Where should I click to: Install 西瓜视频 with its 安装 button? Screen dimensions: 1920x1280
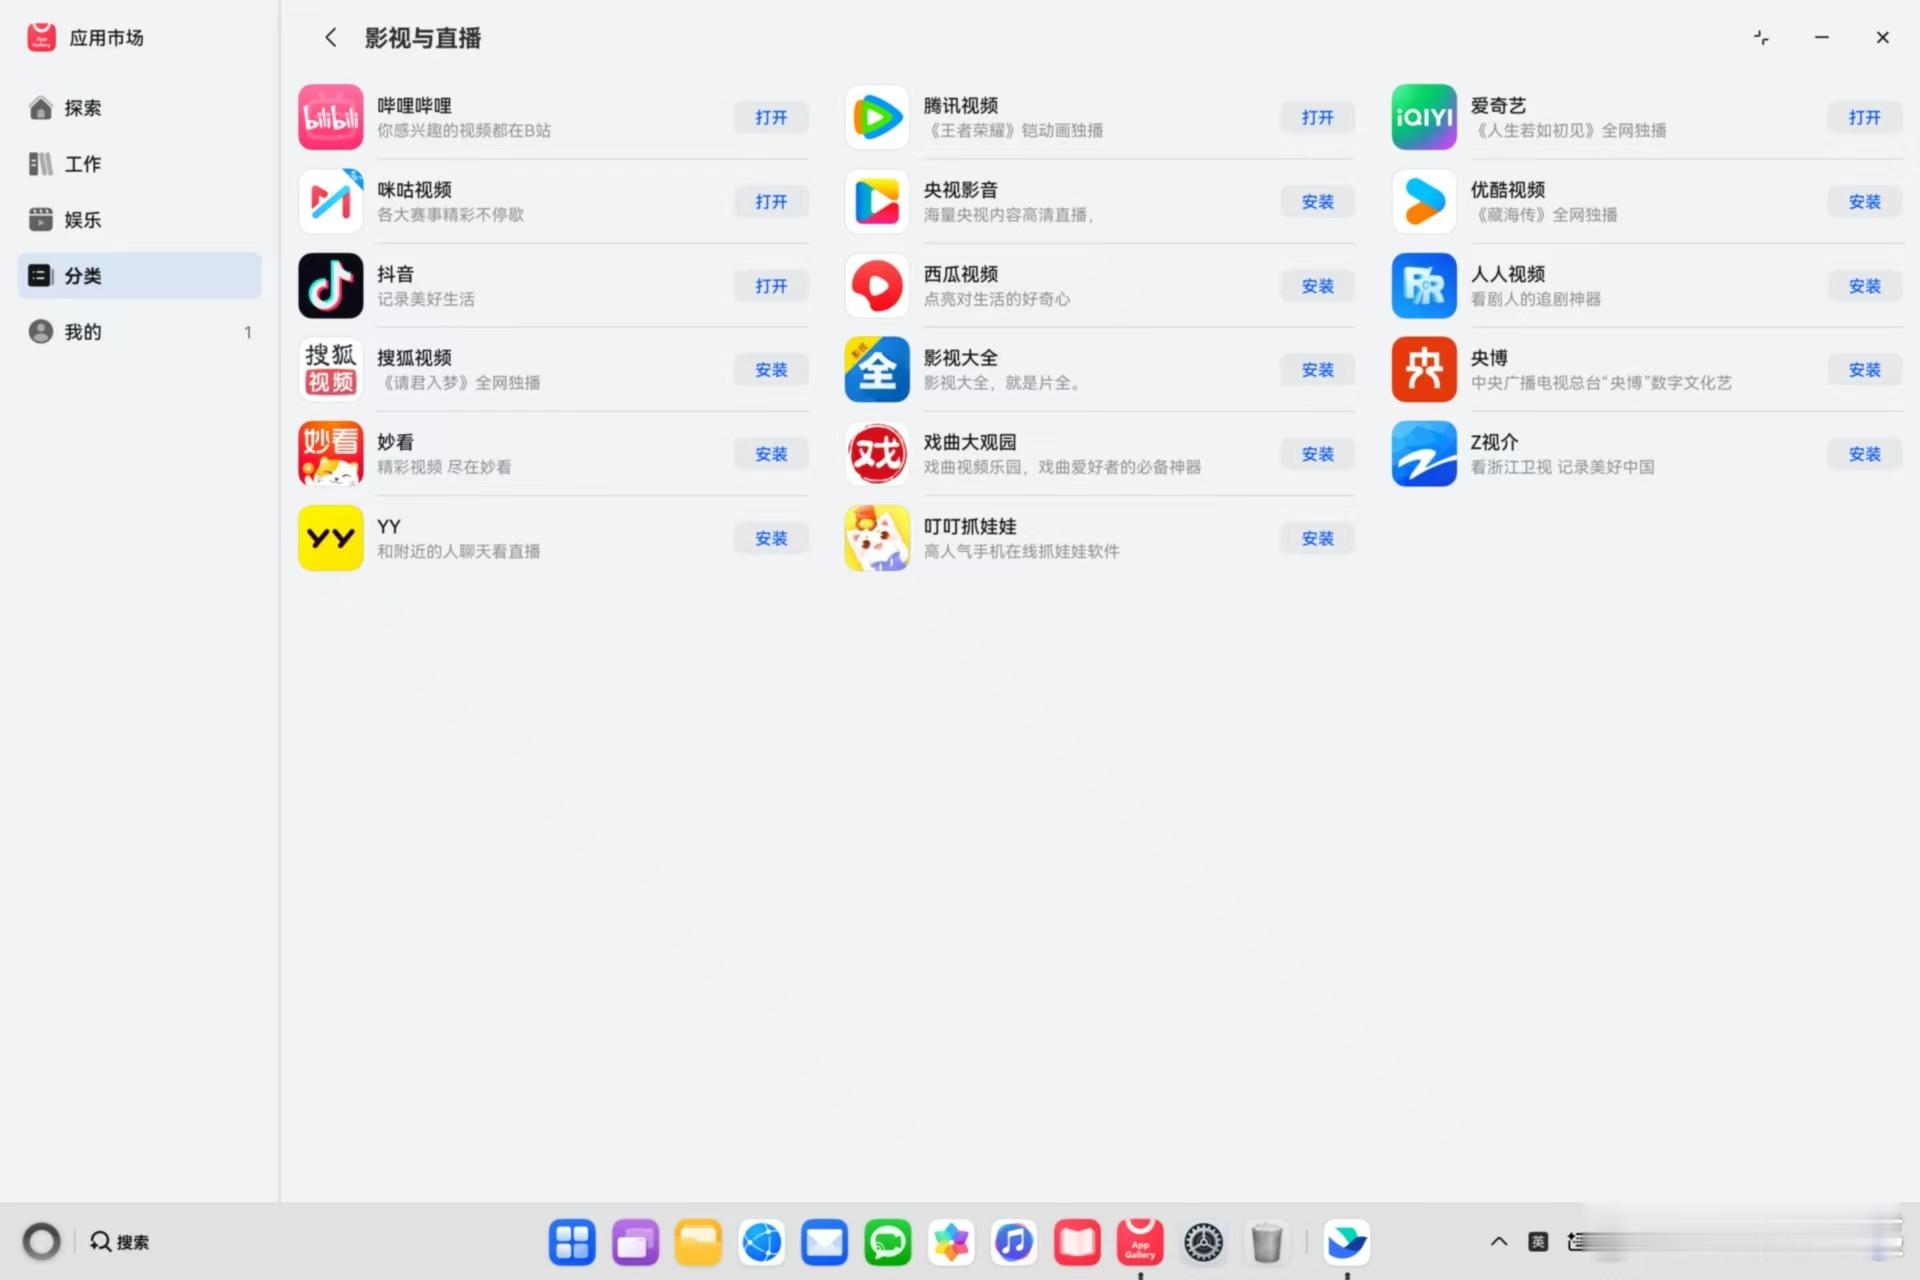coord(1318,285)
